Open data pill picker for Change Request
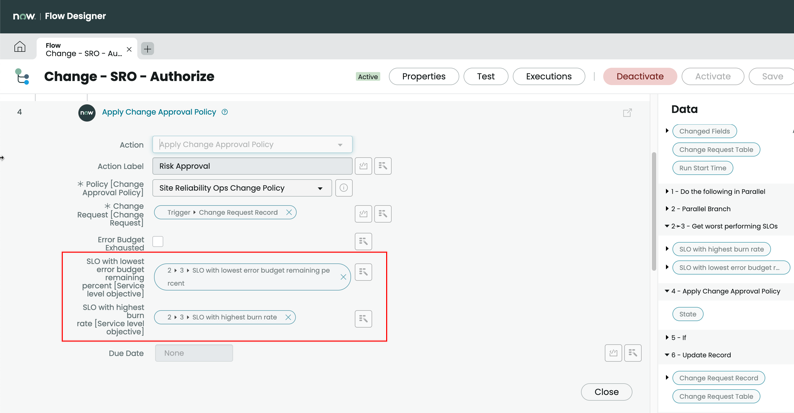This screenshot has height=413, width=794. [x=383, y=214]
